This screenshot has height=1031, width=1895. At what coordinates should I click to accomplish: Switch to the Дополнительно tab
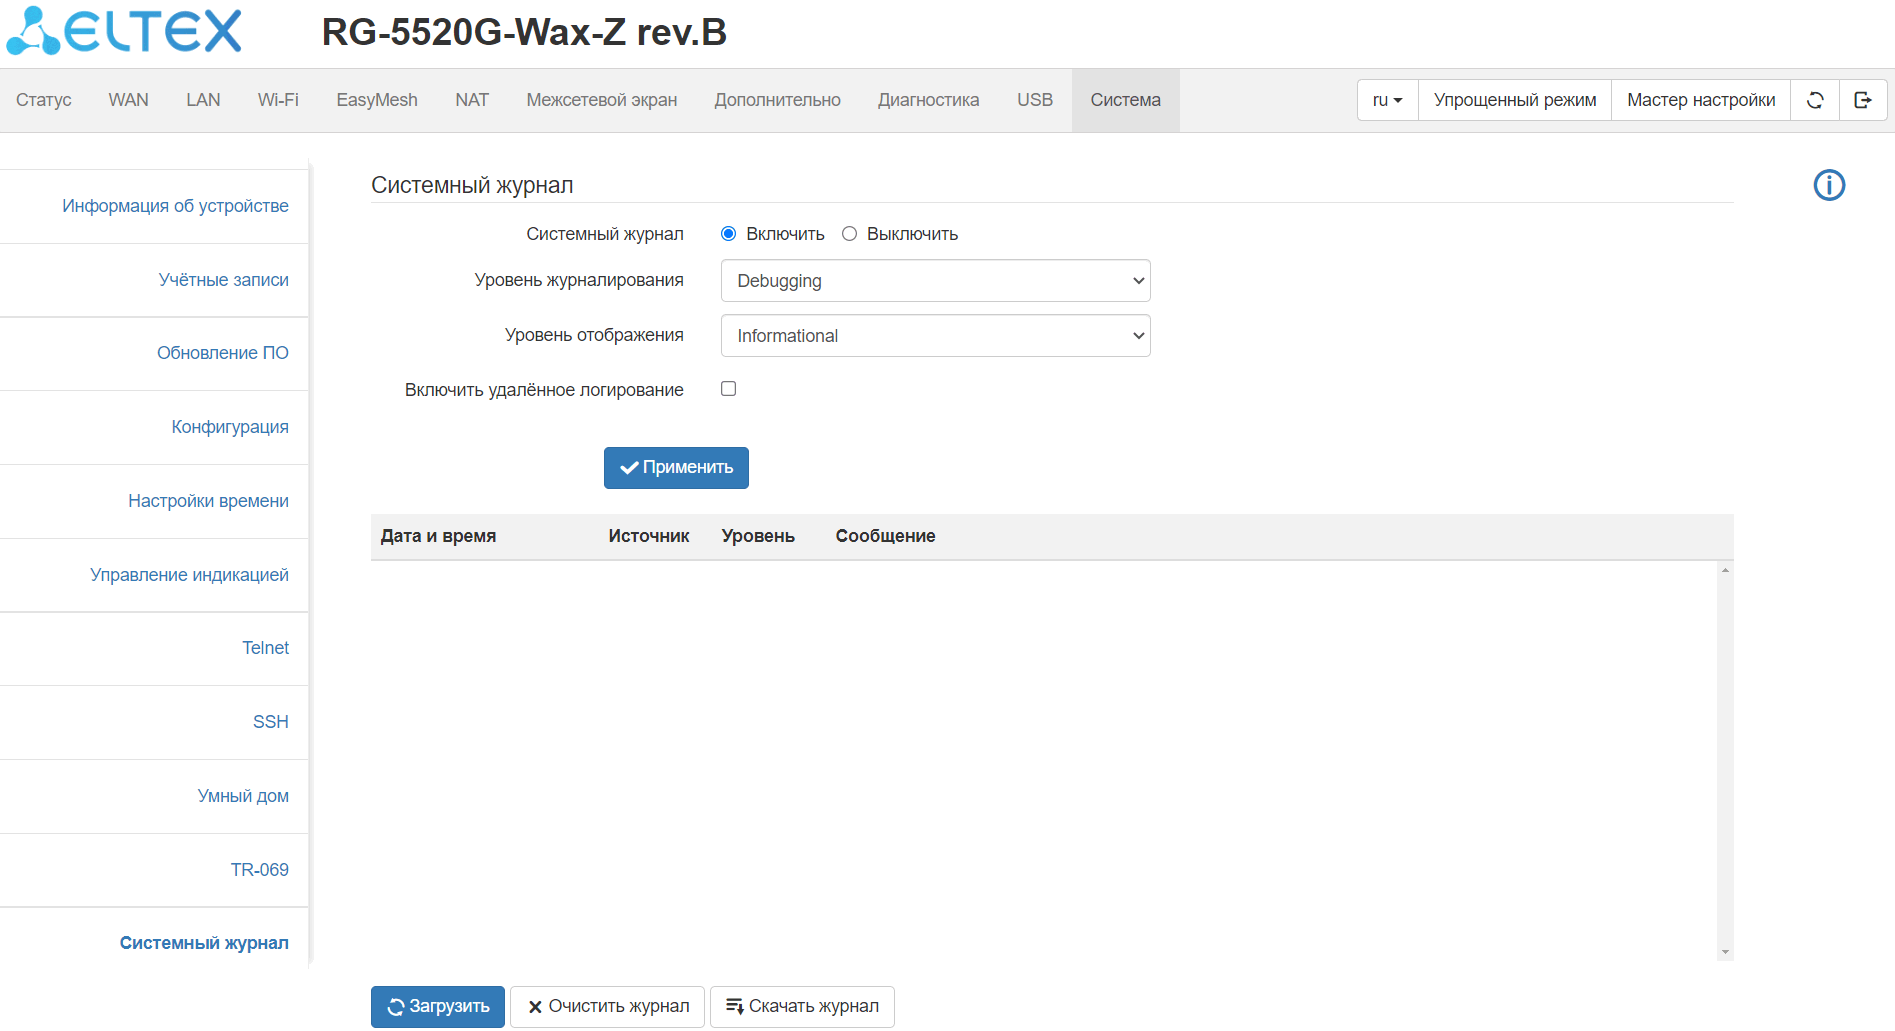[777, 100]
